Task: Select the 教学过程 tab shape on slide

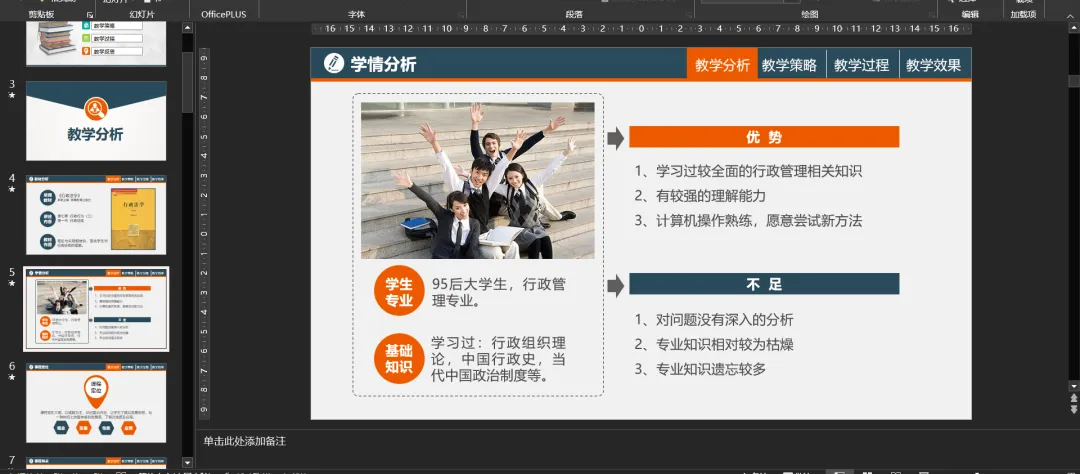Action: tap(863, 64)
